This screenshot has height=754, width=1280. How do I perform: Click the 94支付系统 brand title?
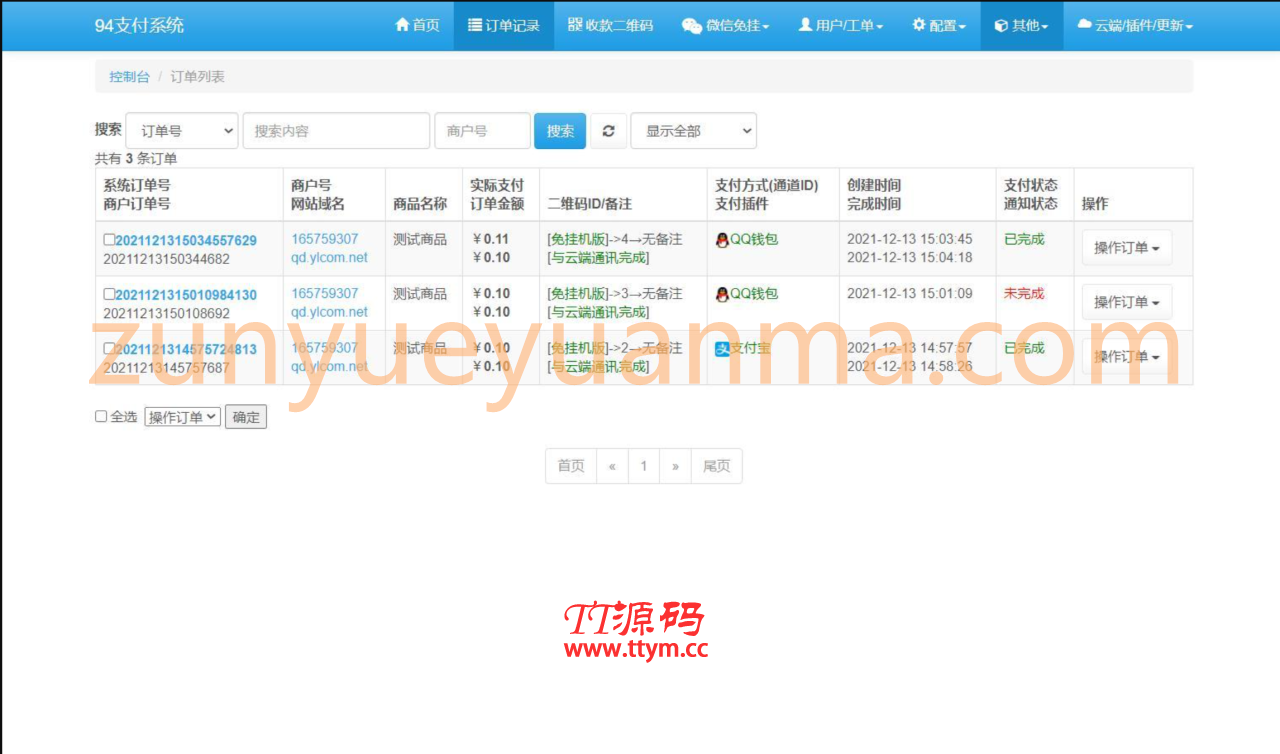click(x=139, y=25)
